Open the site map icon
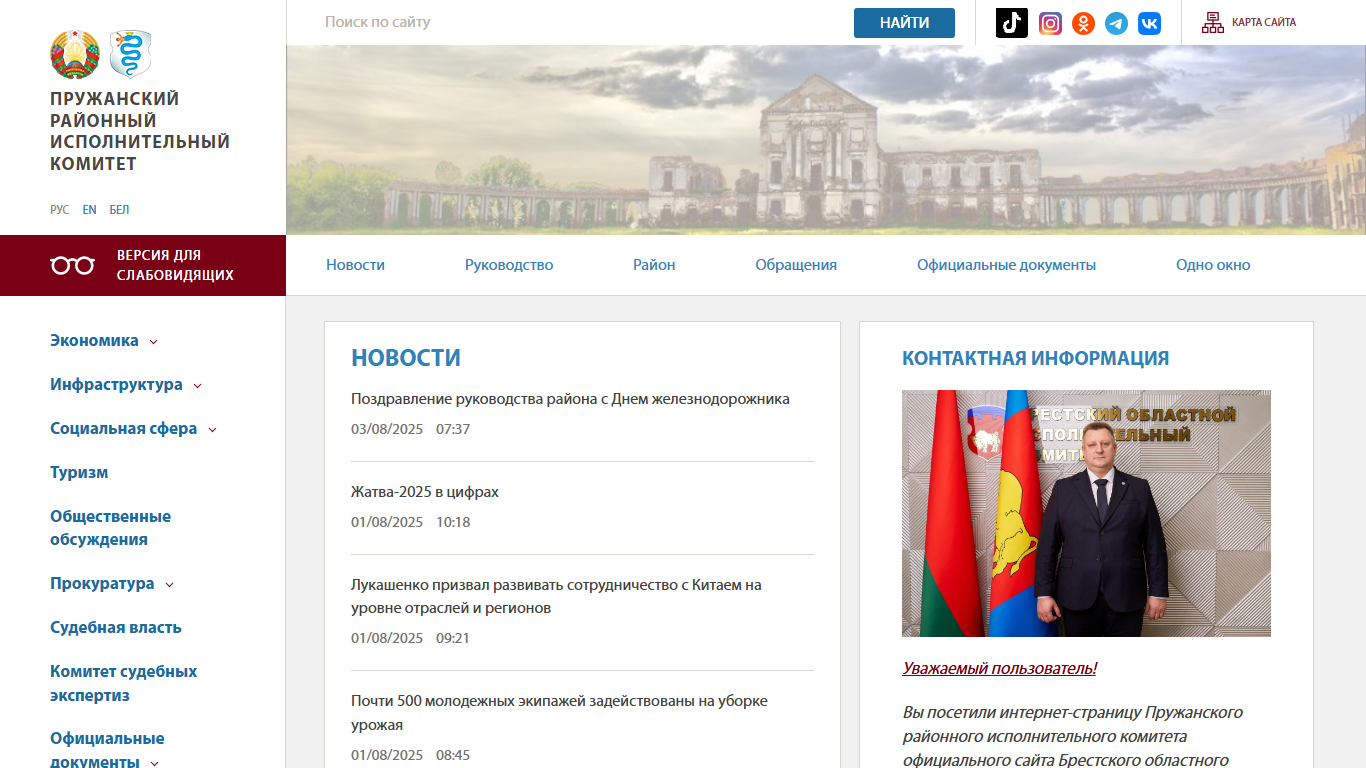 (1212, 23)
